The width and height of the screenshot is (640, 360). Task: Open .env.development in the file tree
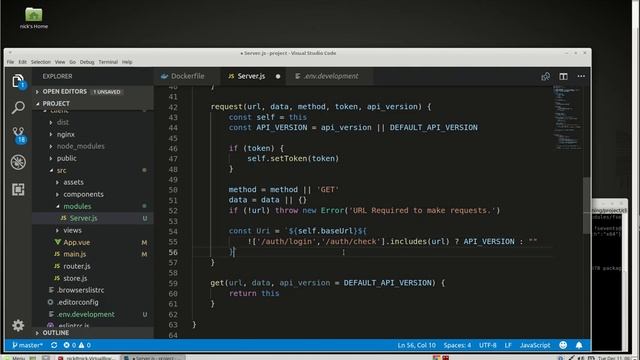coord(93,314)
